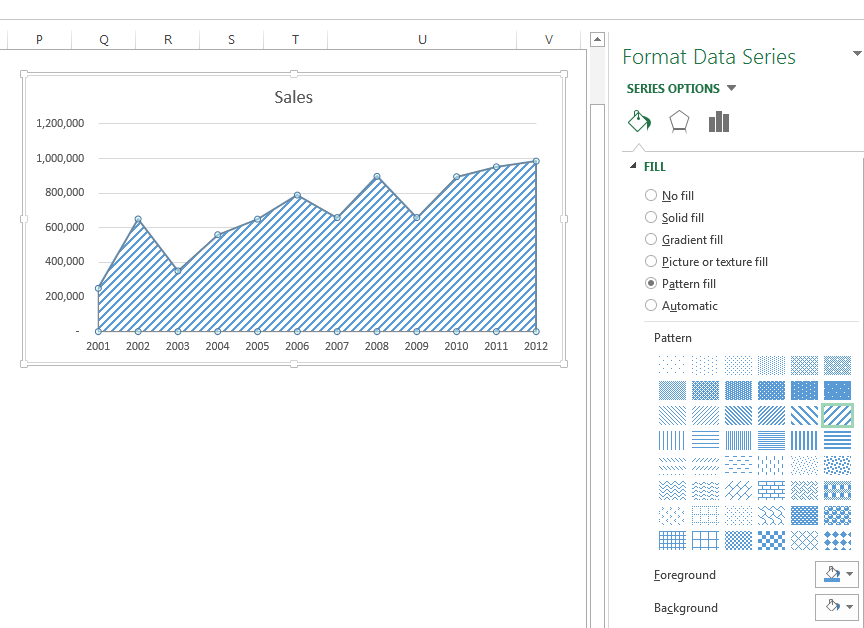This screenshot has width=864, height=628.
Task: Enable the No fill option
Action: coord(651,195)
